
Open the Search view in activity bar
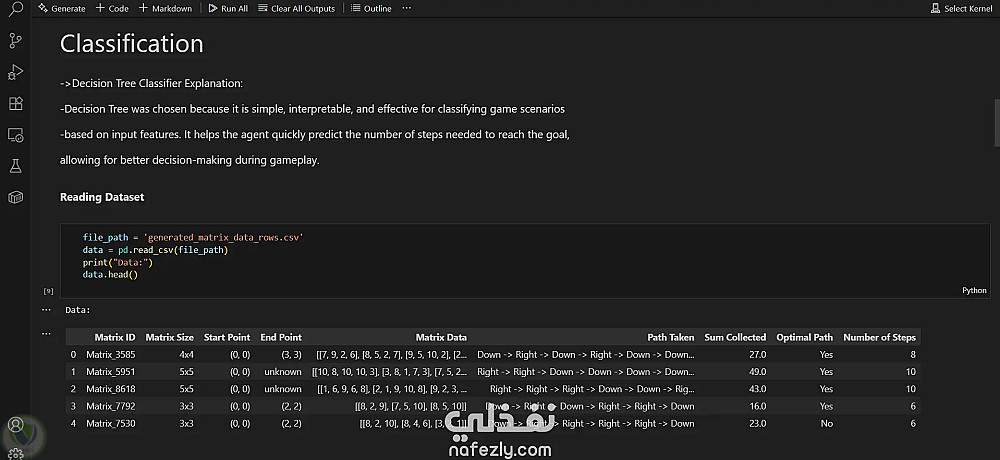(15, 8)
